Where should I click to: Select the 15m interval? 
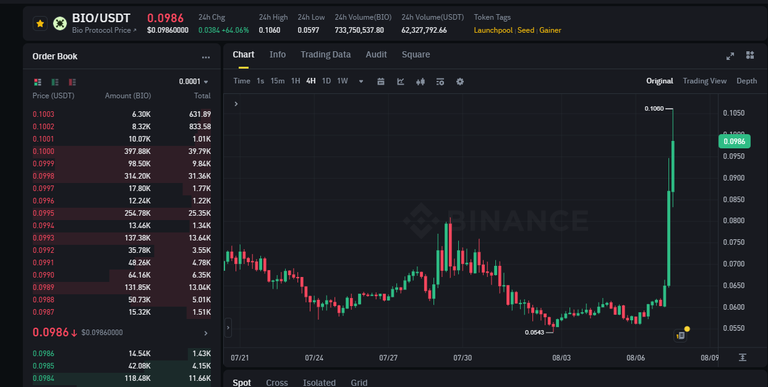[x=278, y=81]
